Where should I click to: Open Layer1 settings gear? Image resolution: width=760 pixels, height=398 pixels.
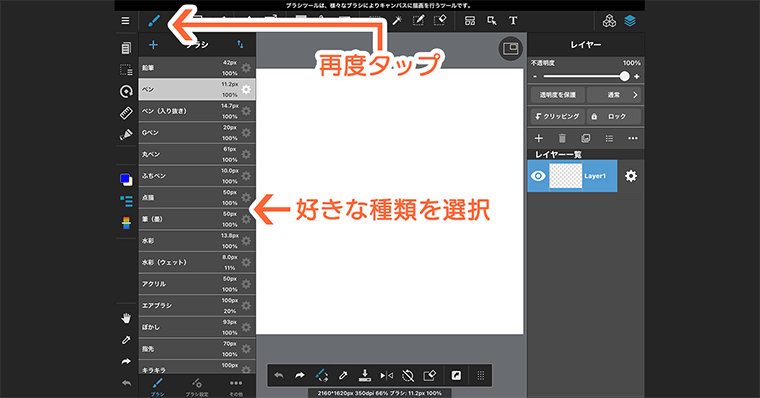[631, 176]
